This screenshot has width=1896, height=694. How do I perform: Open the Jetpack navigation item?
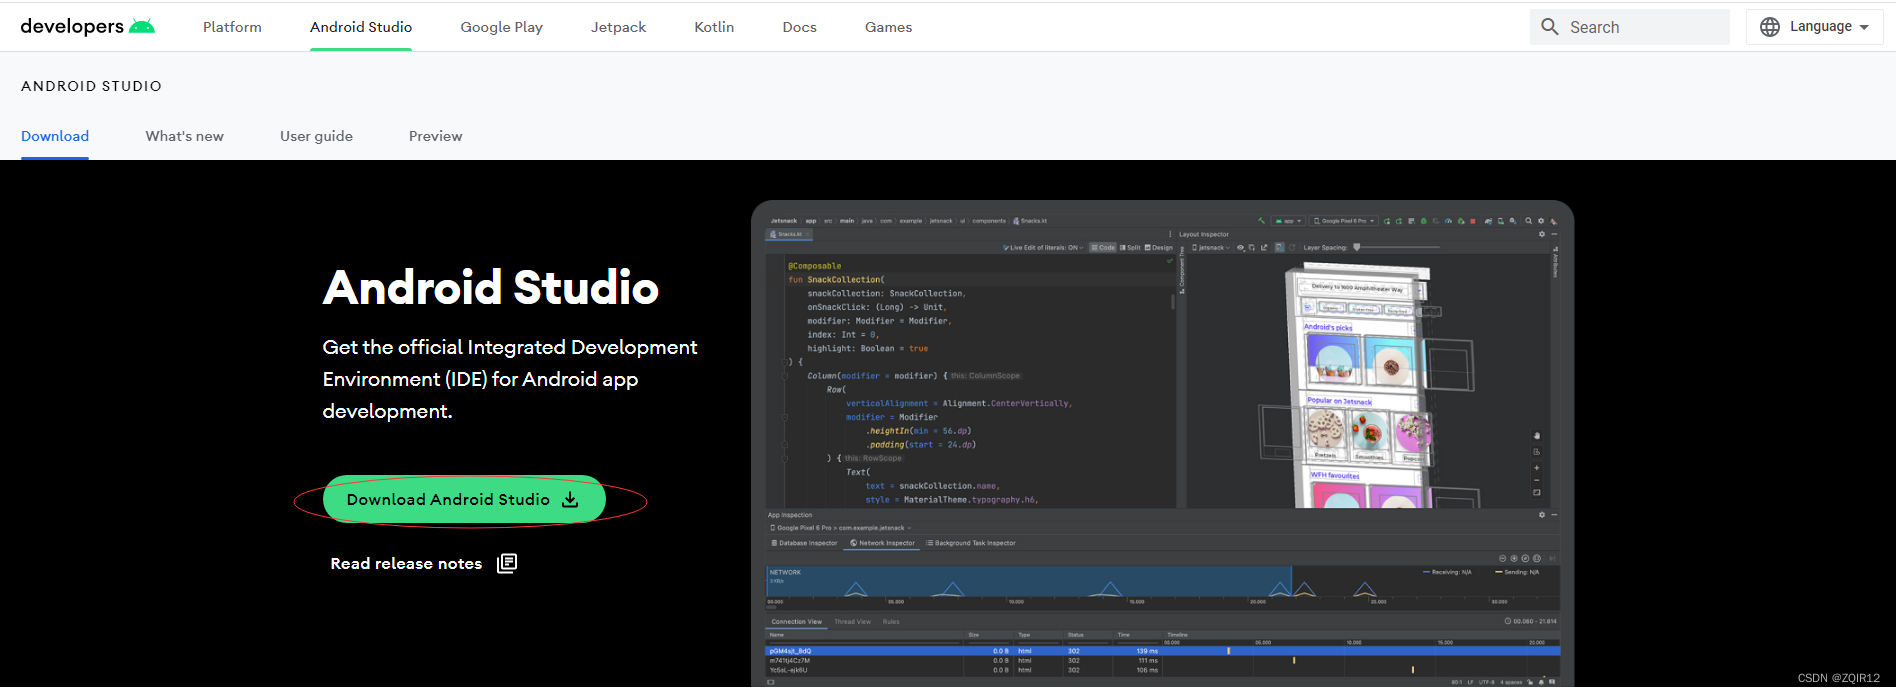[618, 27]
